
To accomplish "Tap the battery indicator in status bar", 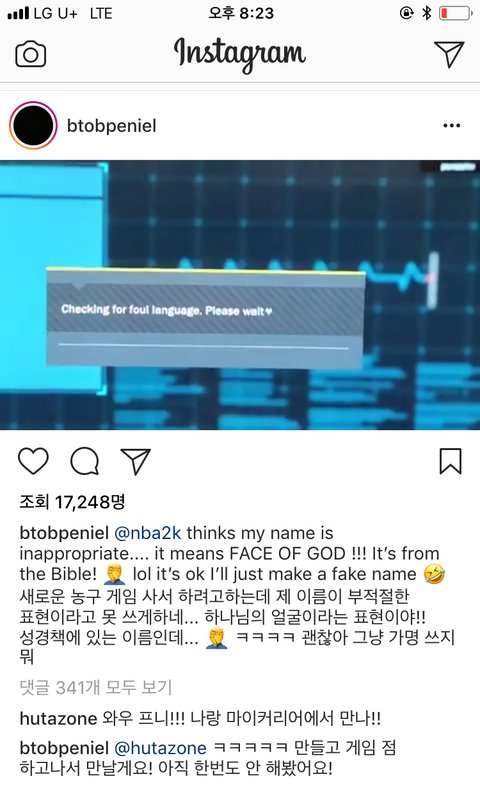I will click(455, 13).
